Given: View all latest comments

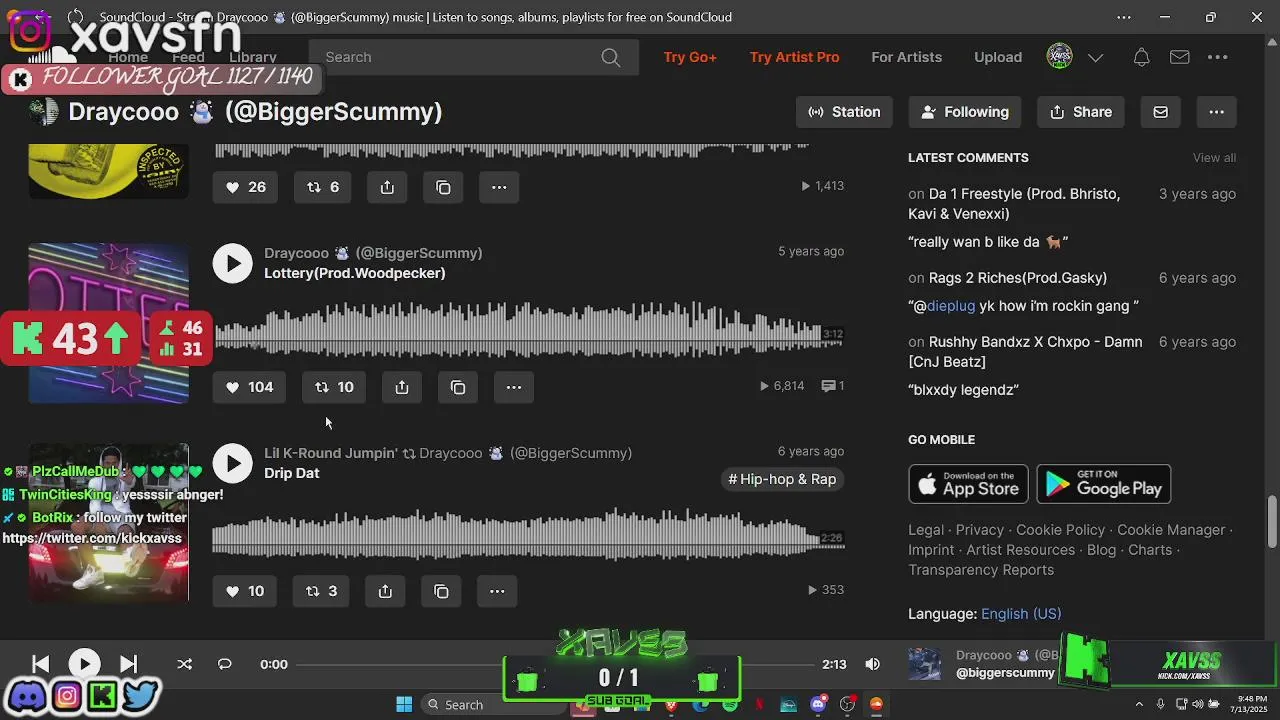Looking at the screenshot, I should point(1214,158).
